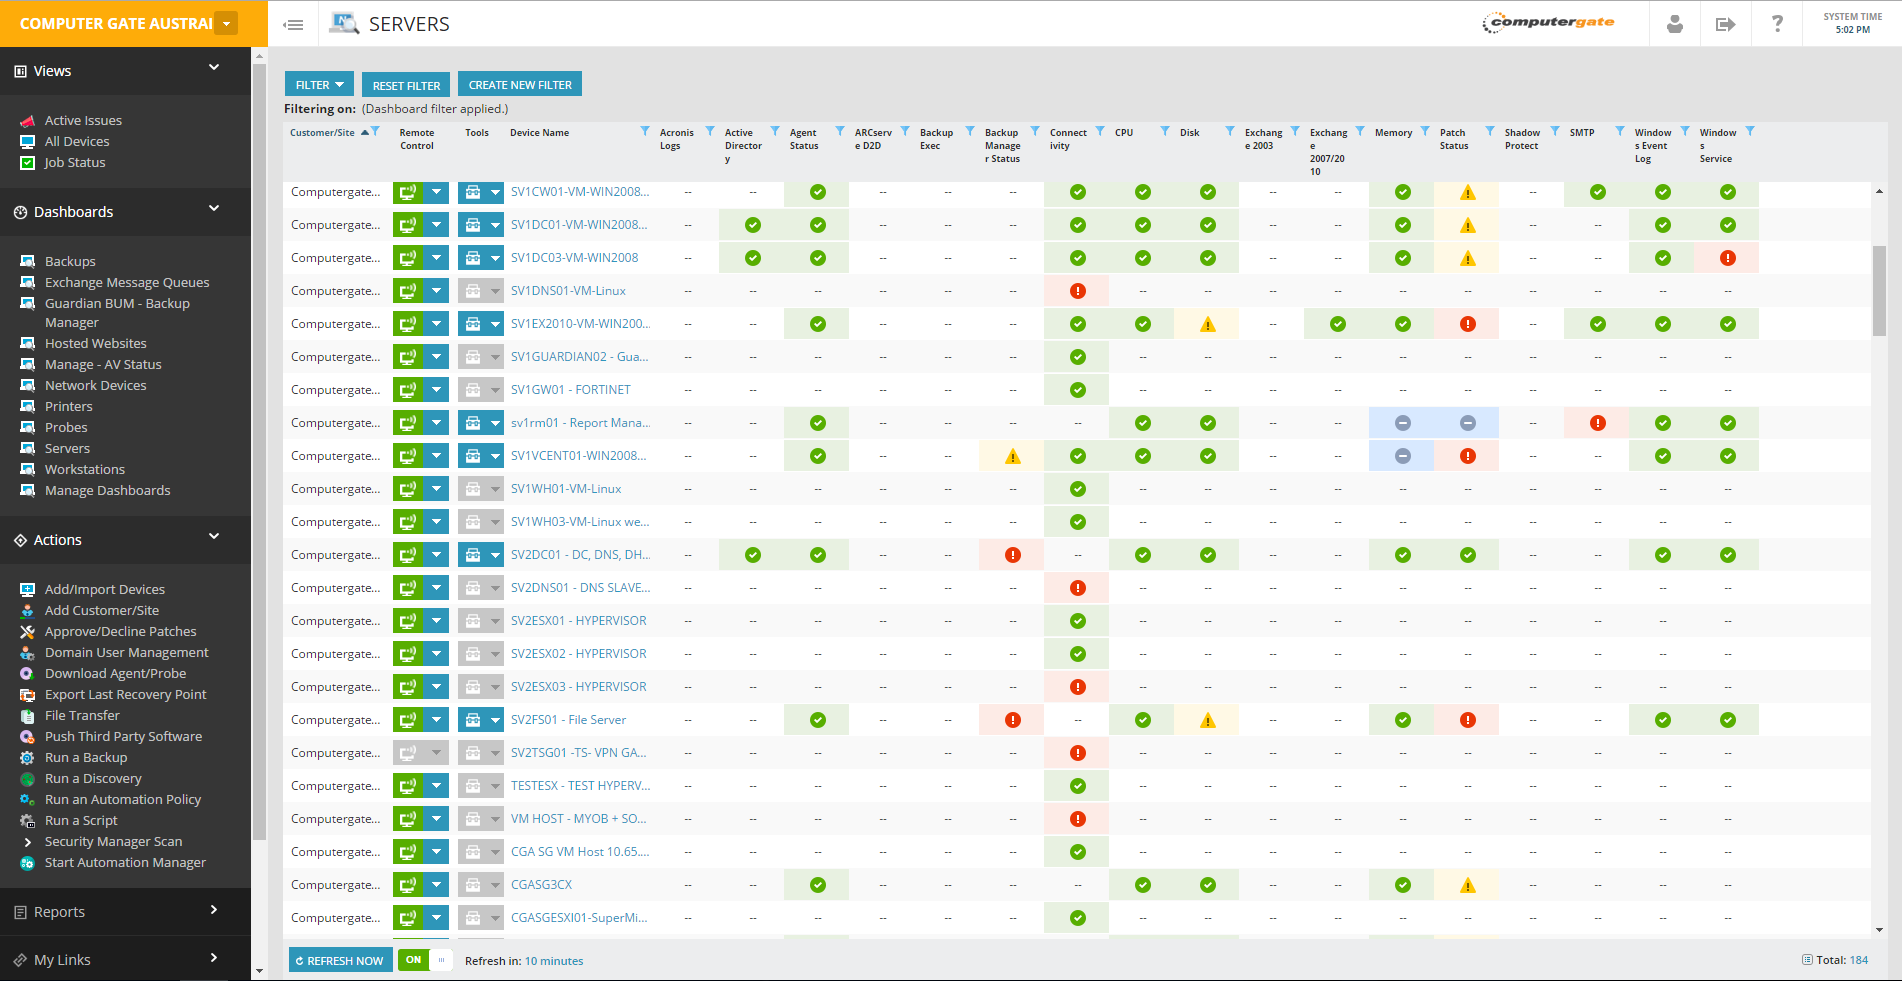The height and width of the screenshot is (981, 1902).
Task: Click the RESET FILTER button
Action: pos(406,85)
